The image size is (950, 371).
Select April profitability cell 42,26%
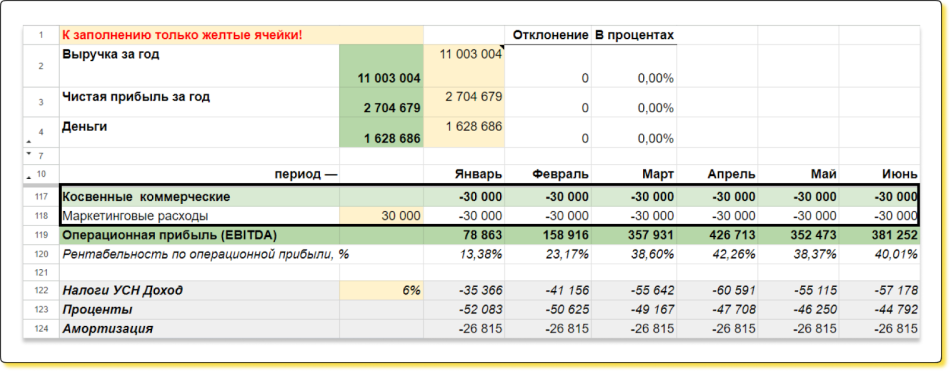(717, 254)
